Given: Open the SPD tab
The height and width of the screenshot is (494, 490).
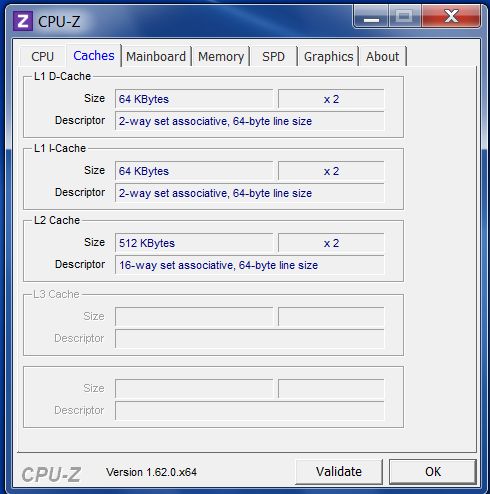Looking at the screenshot, I should (273, 56).
